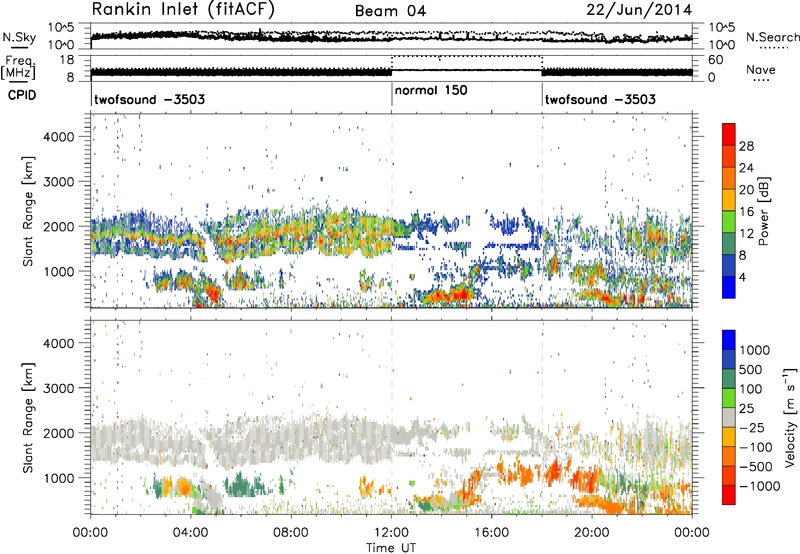The width and height of the screenshot is (800, 554).
Task: Click the '18' frequency axis tick
Action: point(66,60)
